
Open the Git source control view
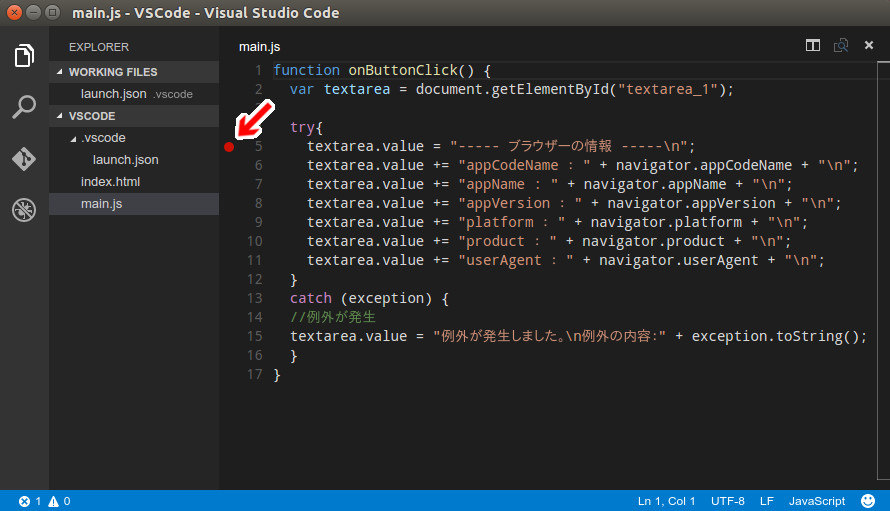24,158
